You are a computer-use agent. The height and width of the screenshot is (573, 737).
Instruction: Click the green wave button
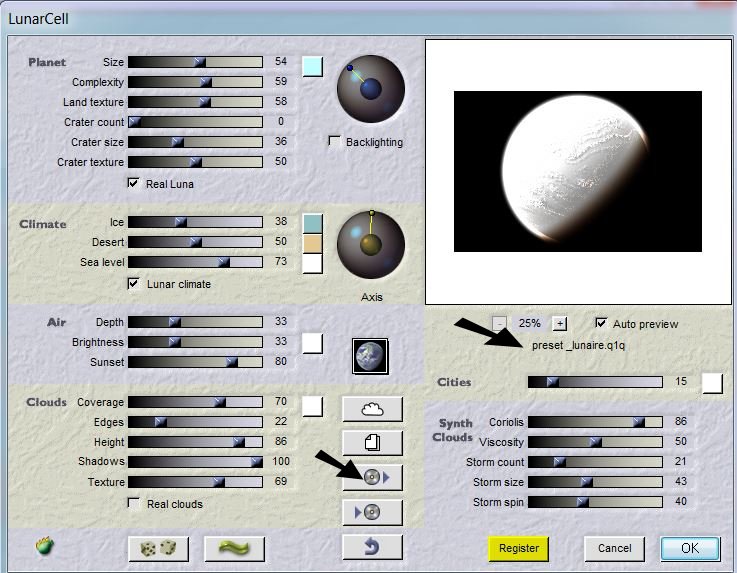click(x=235, y=549)
